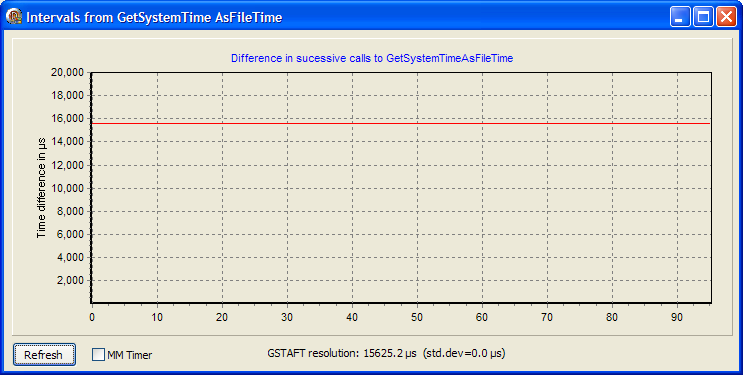Screen dimensions: 743x375
Task: Click the blue chart title text
Action: click(x=372, y=58)
